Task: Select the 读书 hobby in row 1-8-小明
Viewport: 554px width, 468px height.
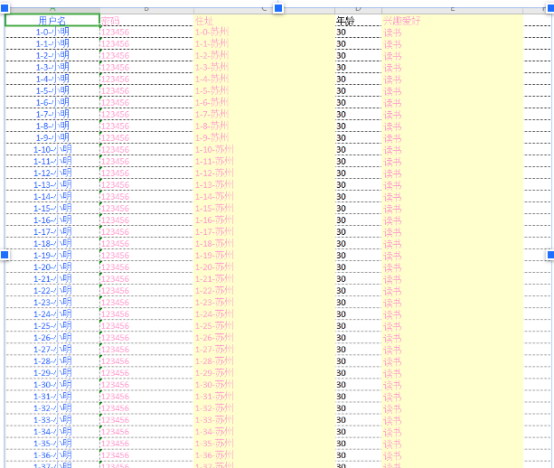Action: pyautogui.click(x=452, y=126)
